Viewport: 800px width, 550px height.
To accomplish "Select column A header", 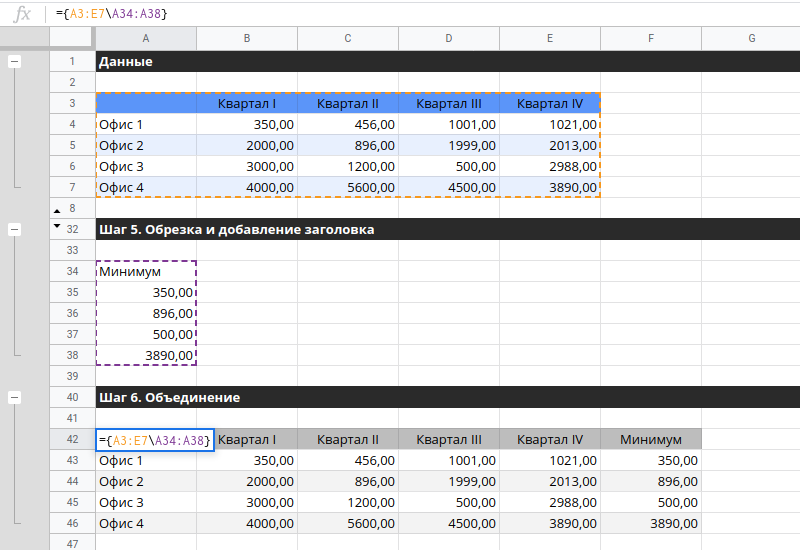I will coord(146,39).
